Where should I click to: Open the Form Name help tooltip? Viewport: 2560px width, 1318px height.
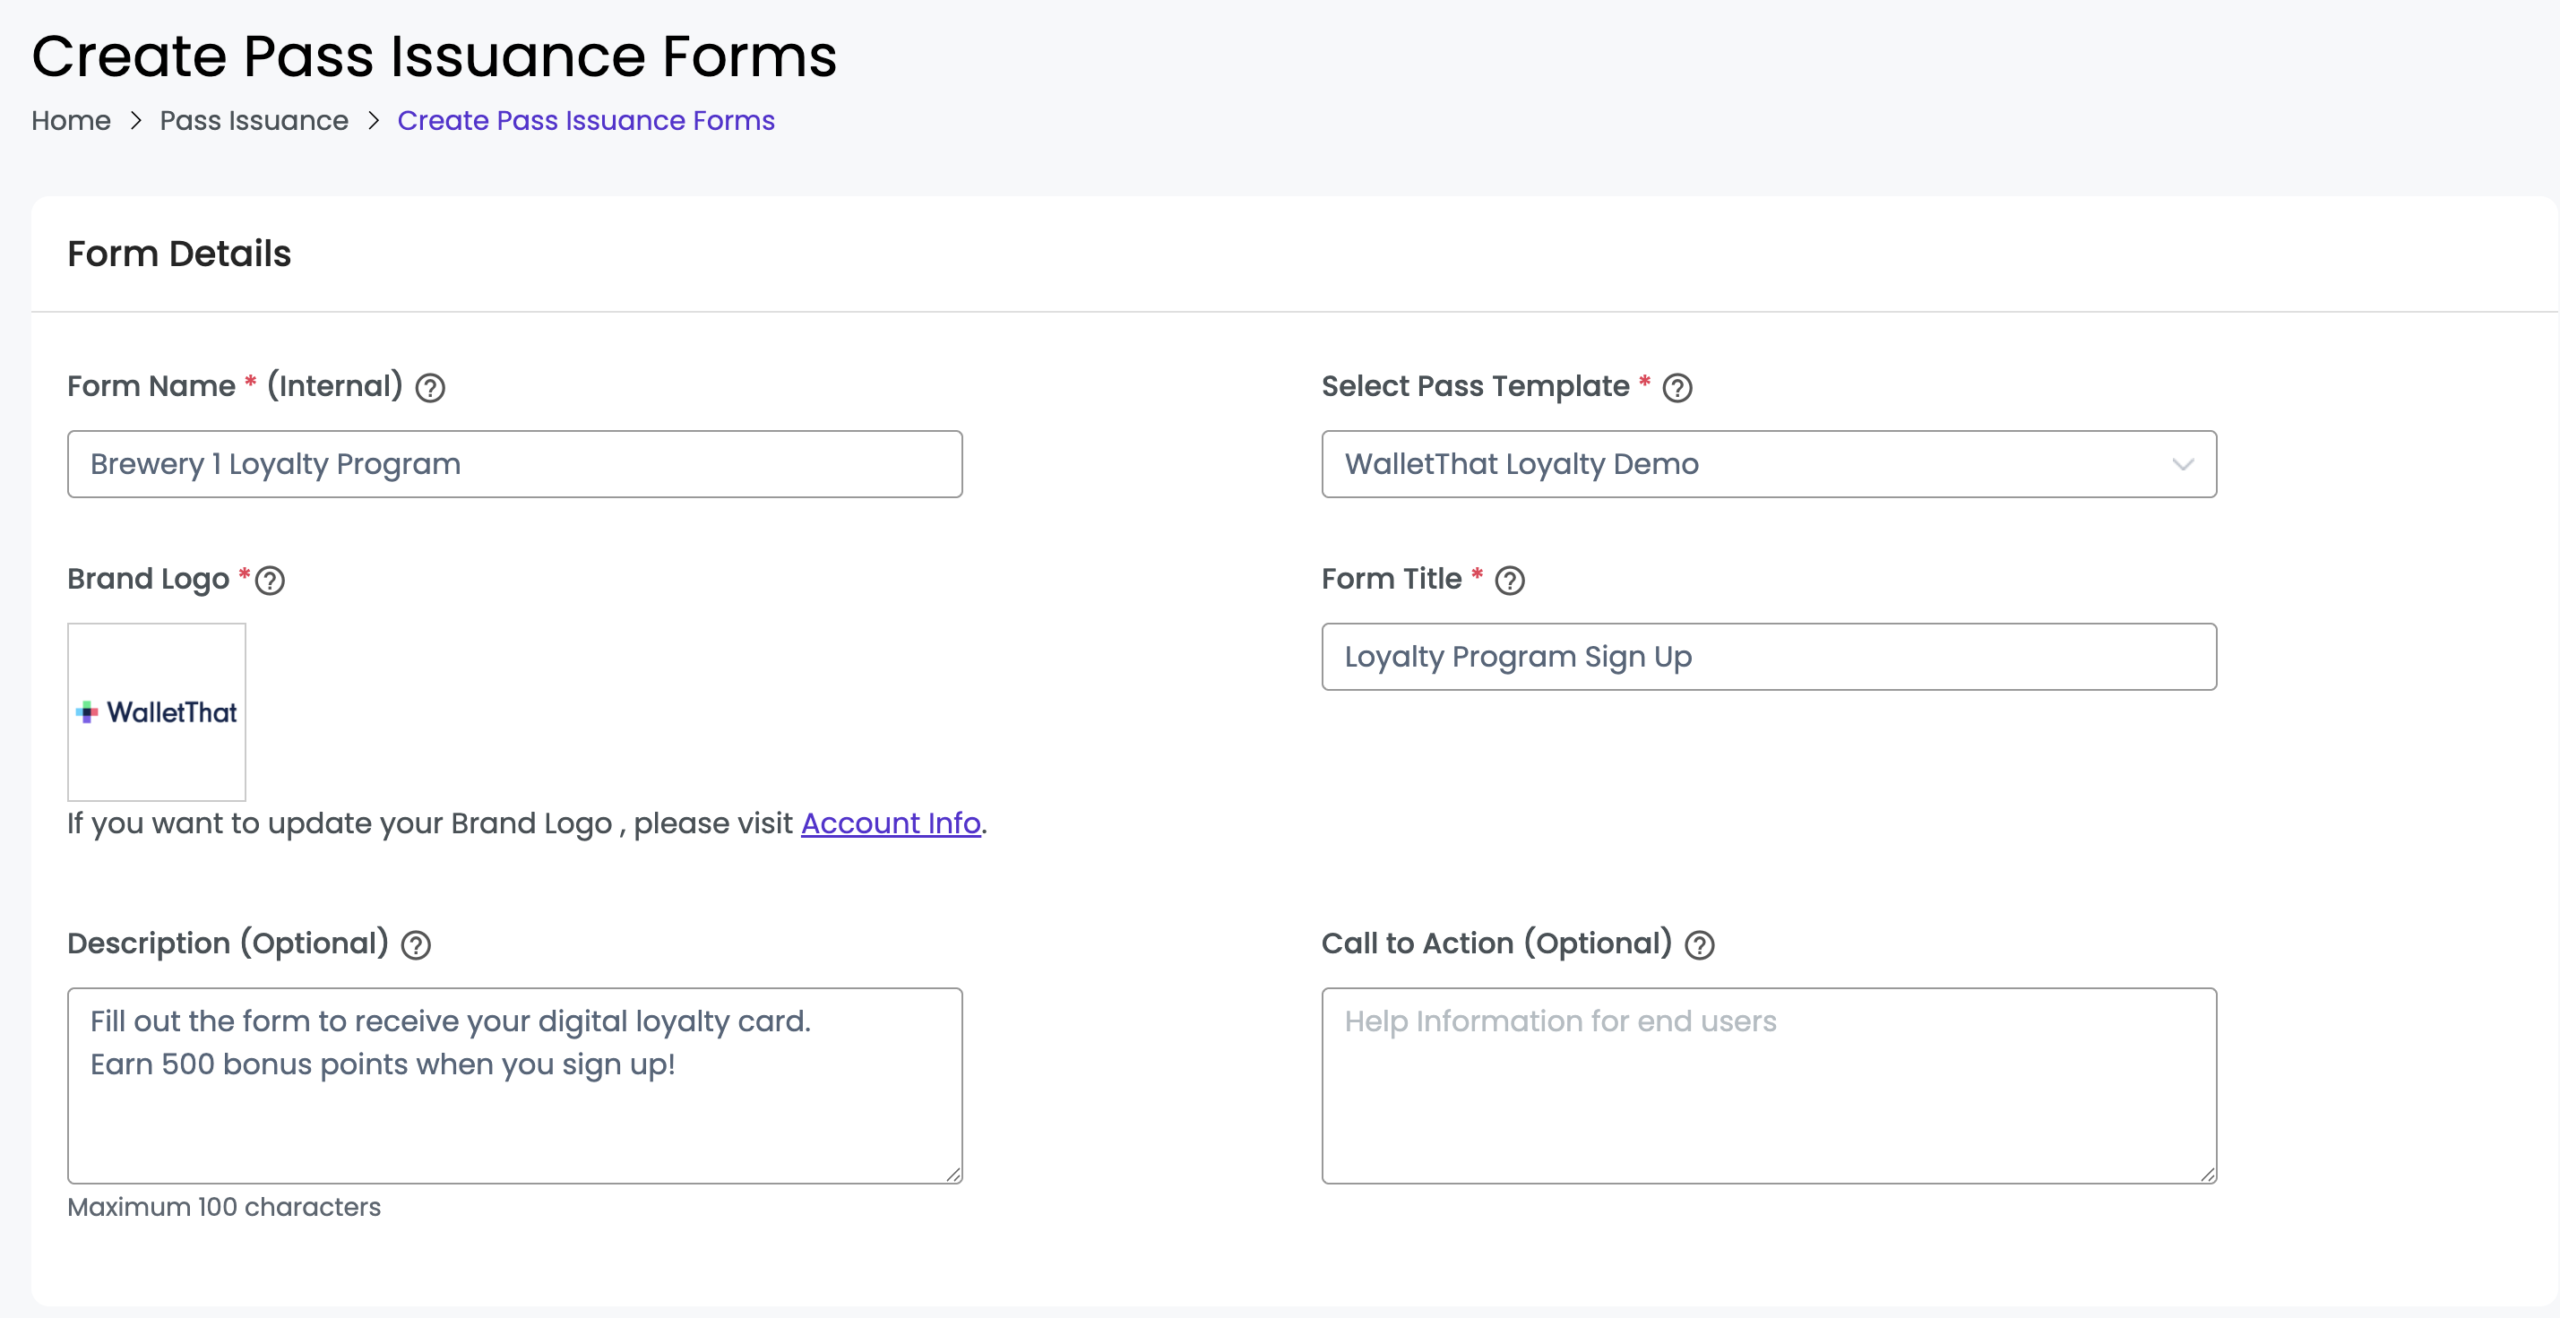click(430, 387)
